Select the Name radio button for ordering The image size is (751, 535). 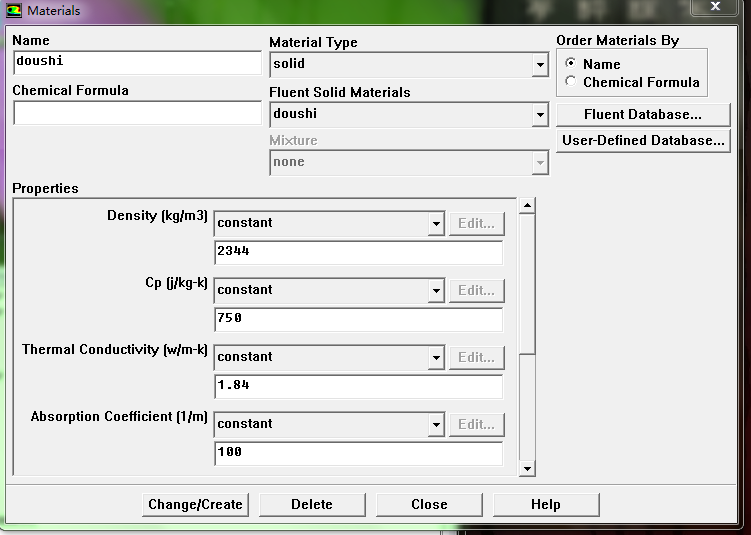click(x=571, y=64)
